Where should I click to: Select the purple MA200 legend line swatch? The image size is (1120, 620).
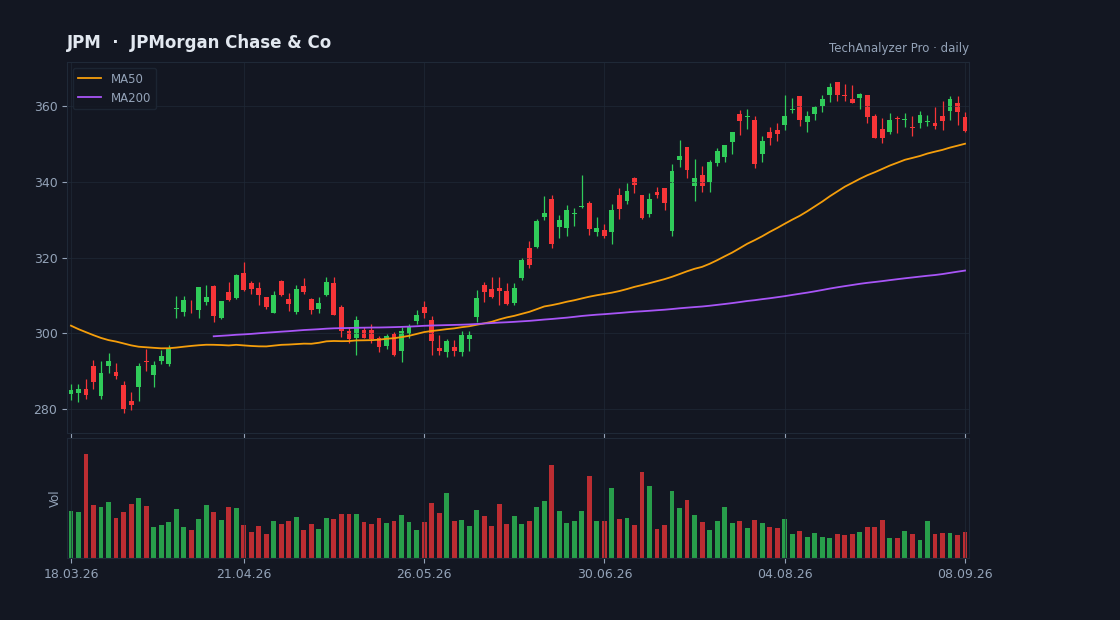click(x=89, y=98)
